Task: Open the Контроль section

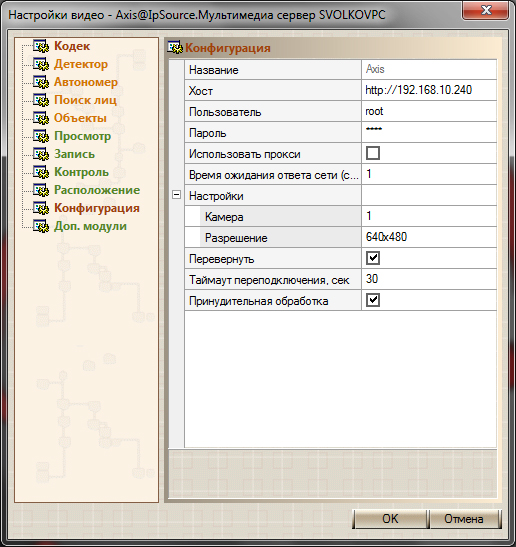Action: click(x=82, y=172)
